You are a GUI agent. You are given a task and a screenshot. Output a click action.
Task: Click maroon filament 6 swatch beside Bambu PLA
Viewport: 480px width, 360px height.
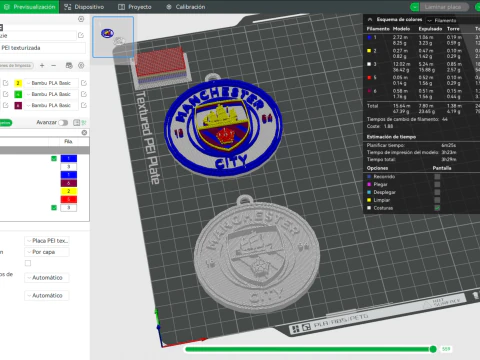(18, 105)
